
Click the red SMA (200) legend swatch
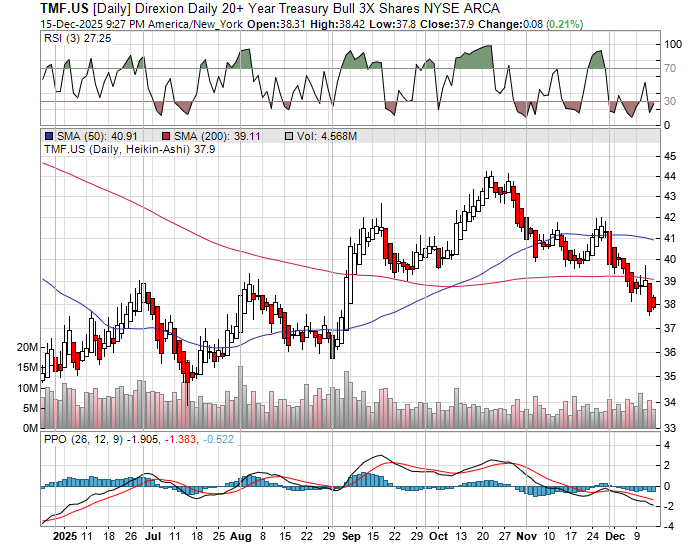[x=165, y=136]
